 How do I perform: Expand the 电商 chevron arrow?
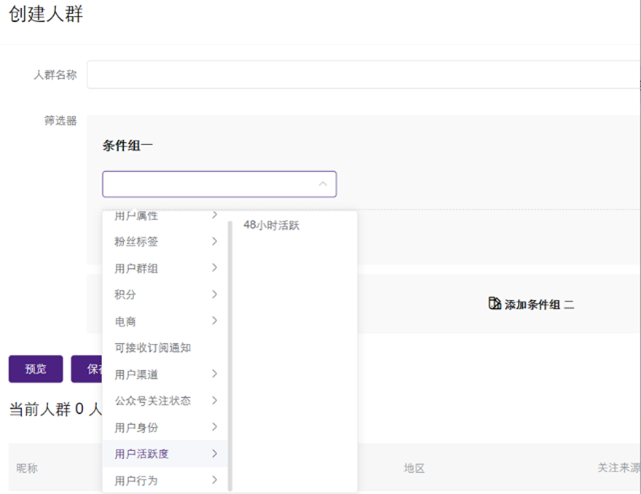[214, 321]
